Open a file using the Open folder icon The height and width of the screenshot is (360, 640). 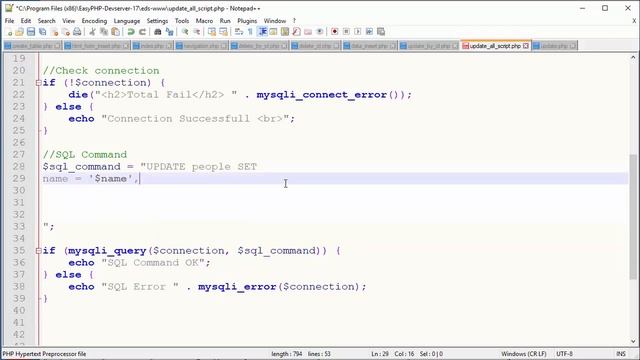19,32
